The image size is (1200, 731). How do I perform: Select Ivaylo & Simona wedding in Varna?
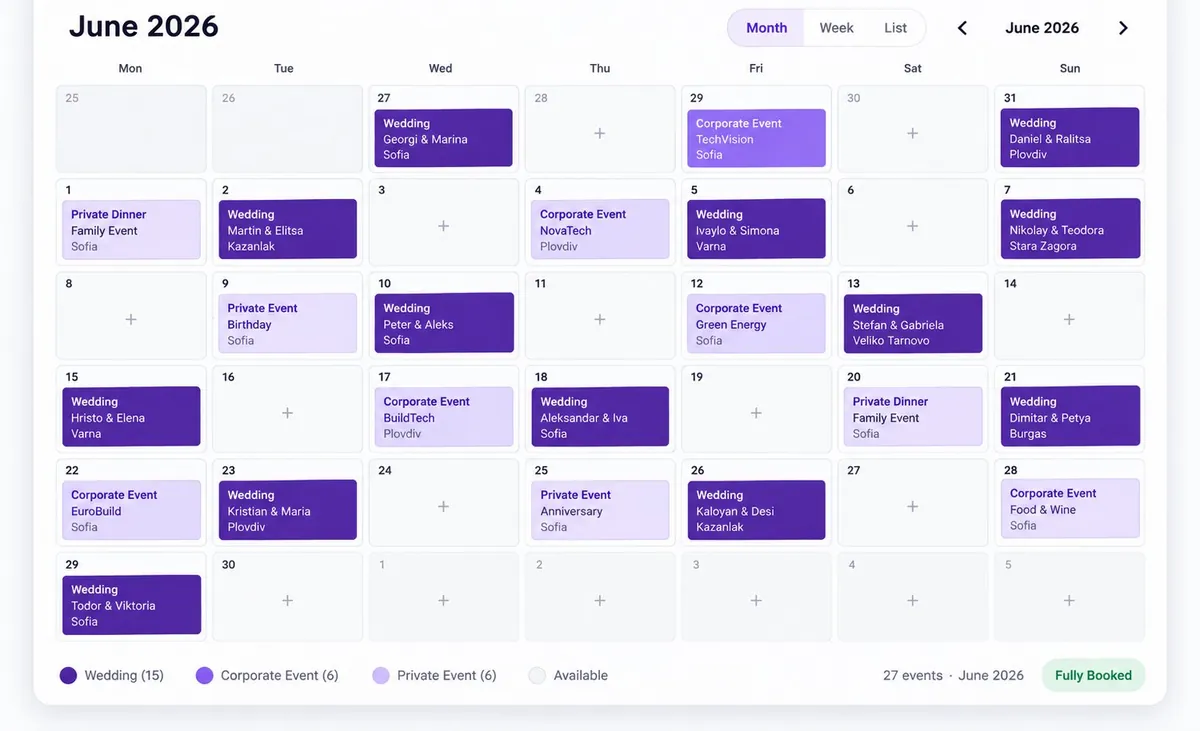(x=756, y=230)
